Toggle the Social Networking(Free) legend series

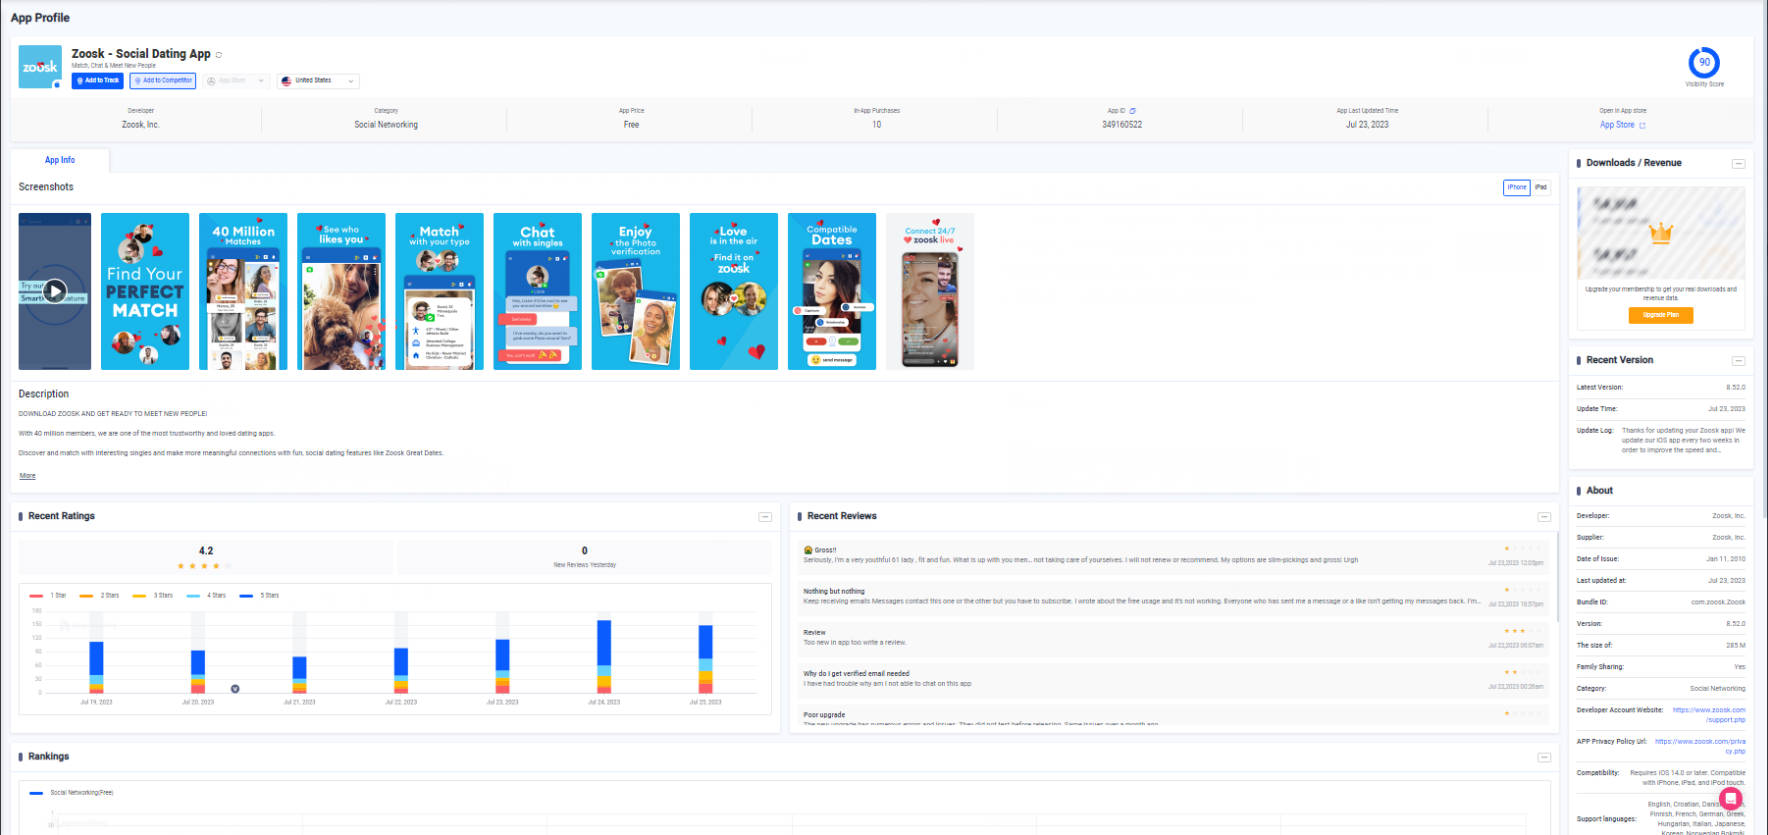[x=72, y=792]
